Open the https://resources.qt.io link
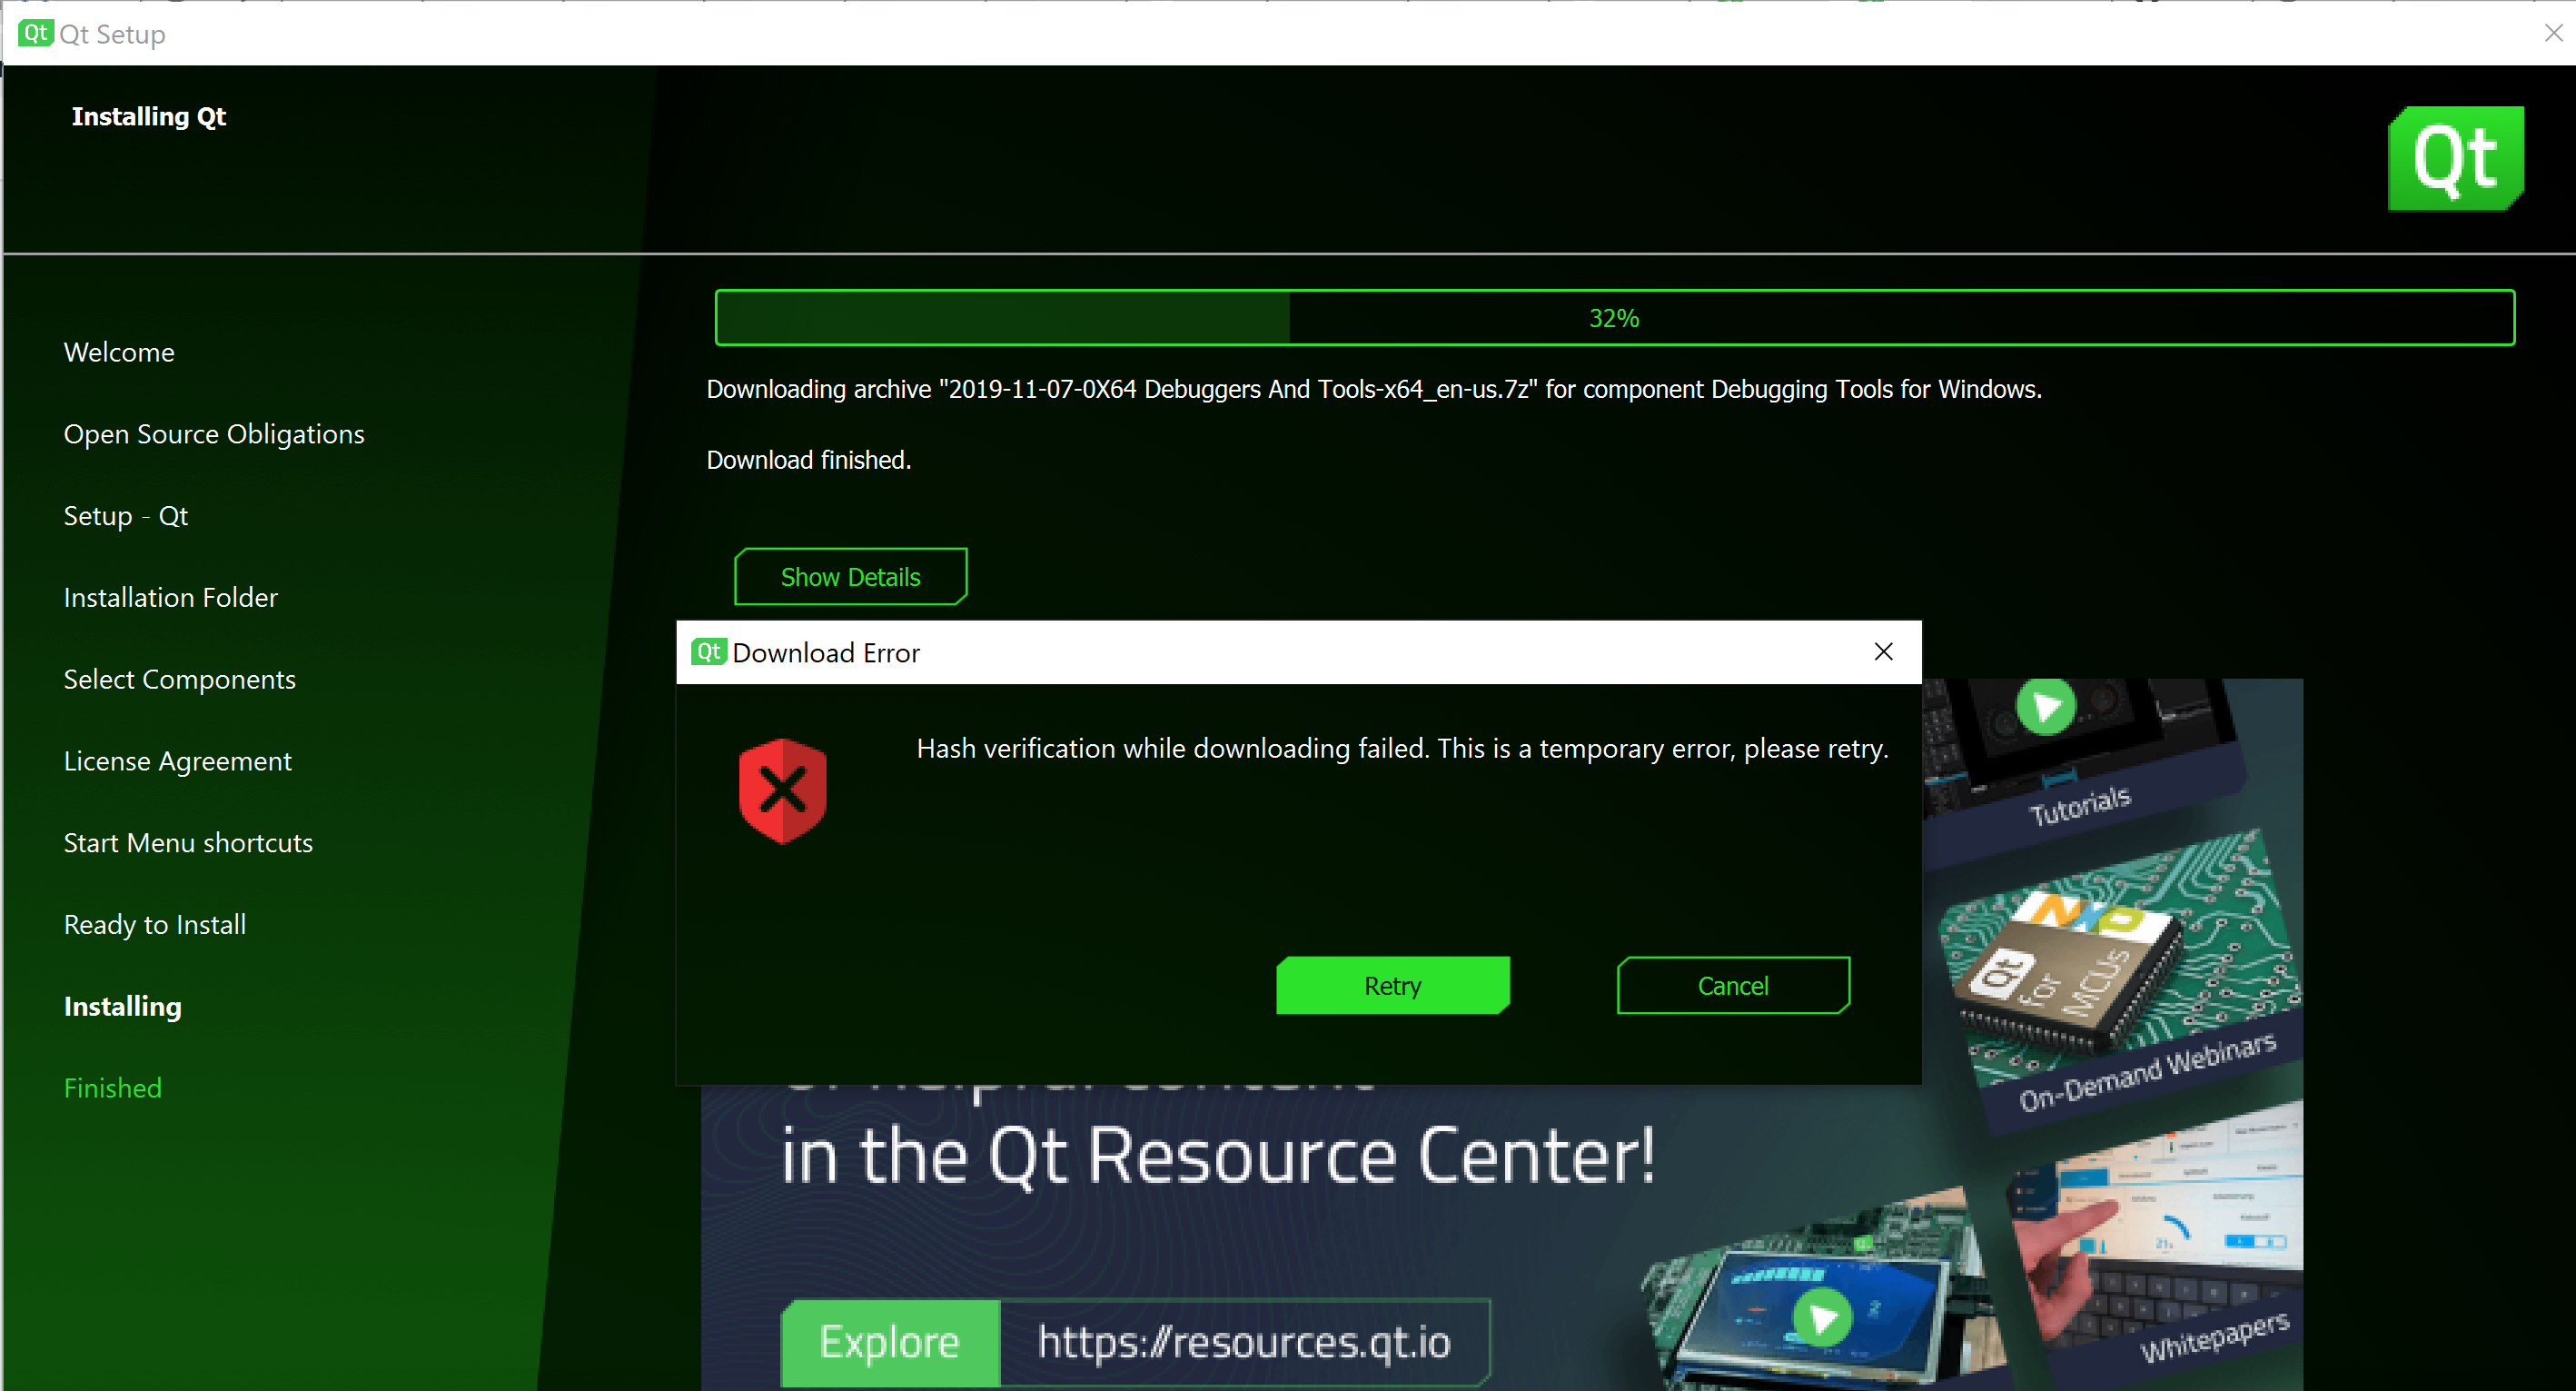2576x1391 pixels. [1244, 1342]
